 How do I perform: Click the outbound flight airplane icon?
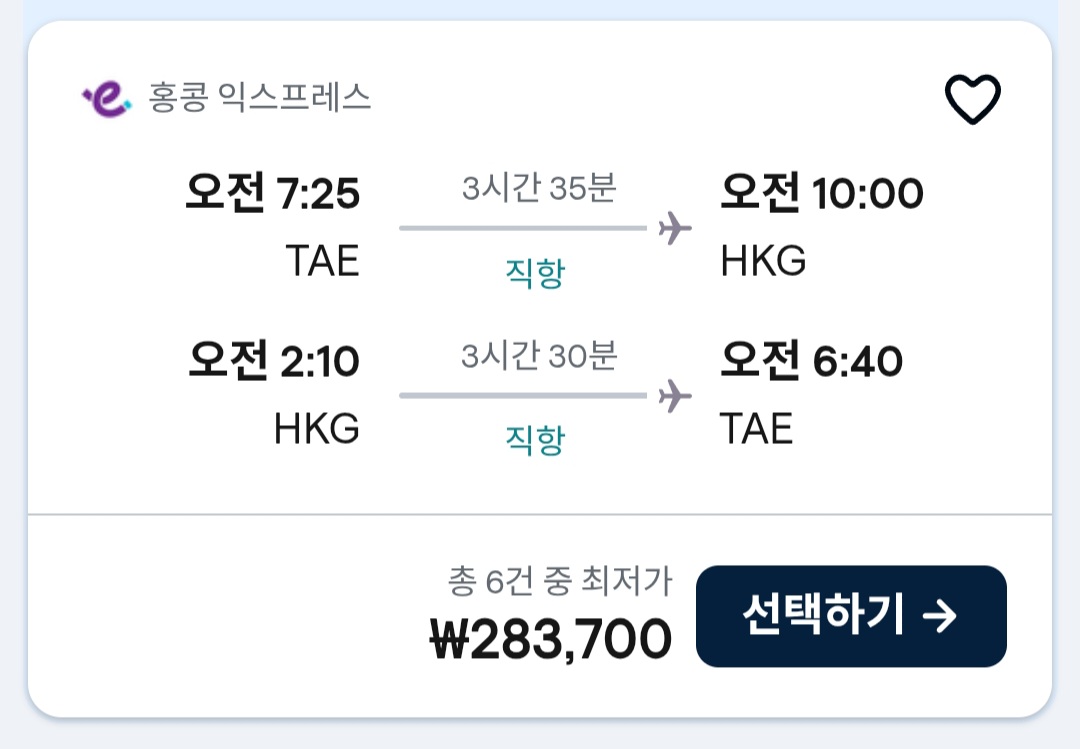675,229
